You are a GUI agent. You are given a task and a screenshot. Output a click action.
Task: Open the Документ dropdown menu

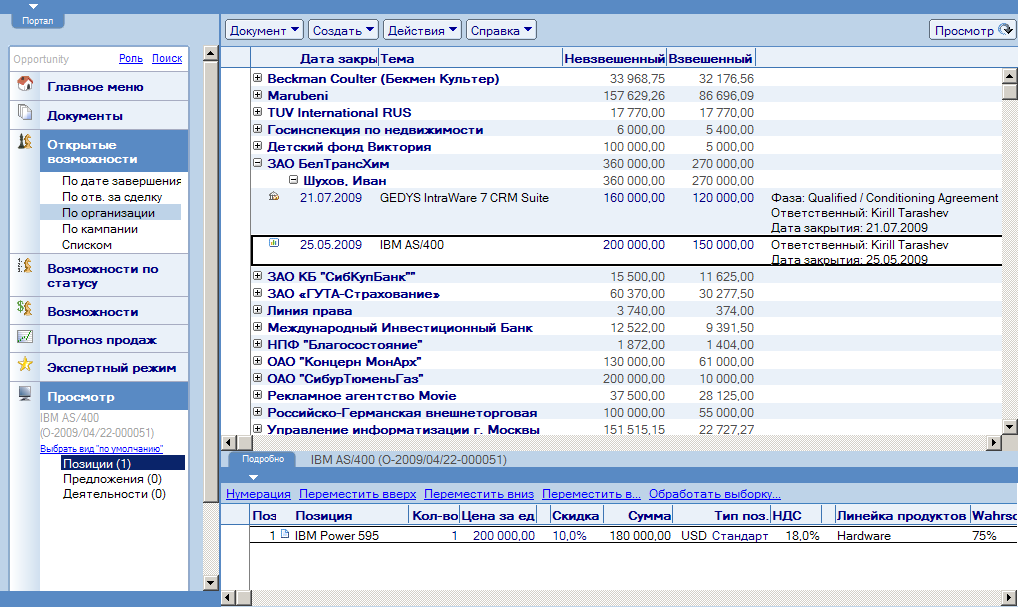pos(264,30)
